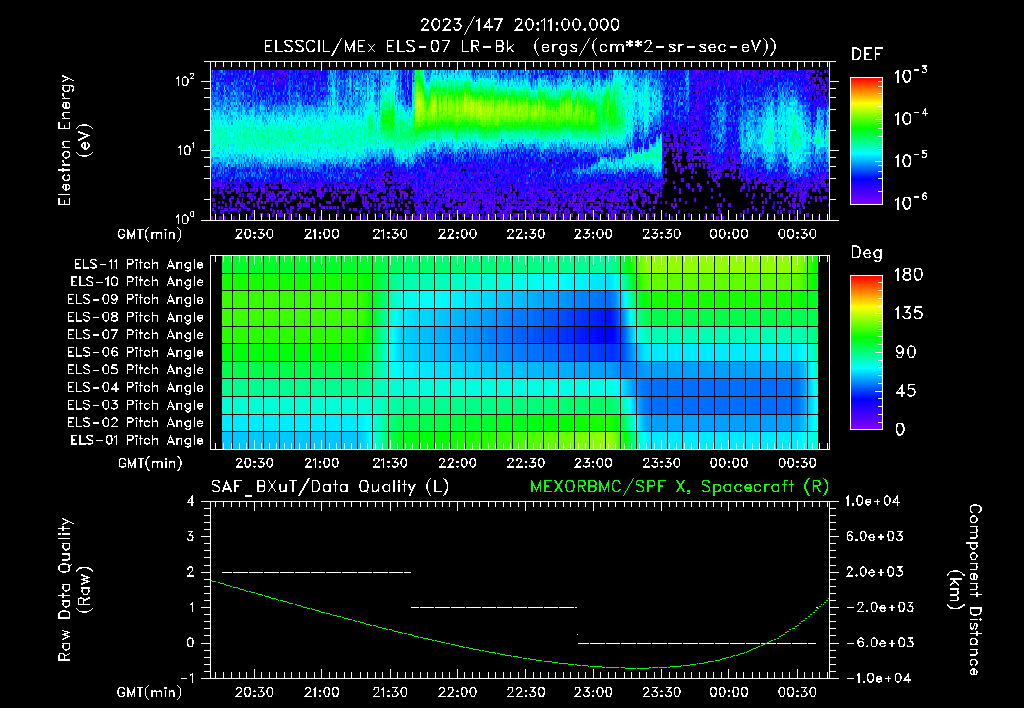
Task: Click the ELS-10 Pitch Angle row label
Action: (x=137, y=282)
